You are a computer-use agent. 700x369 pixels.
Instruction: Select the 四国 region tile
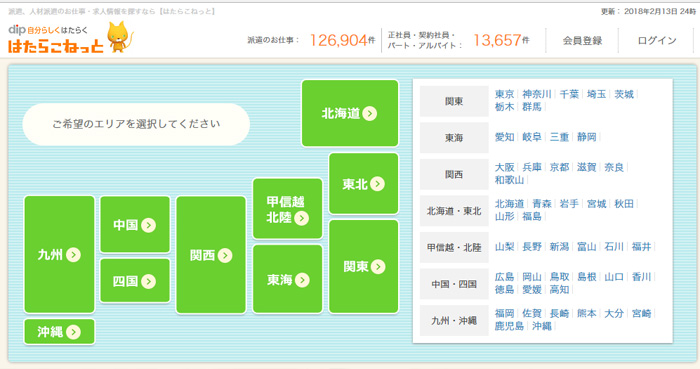coord(135,281)
